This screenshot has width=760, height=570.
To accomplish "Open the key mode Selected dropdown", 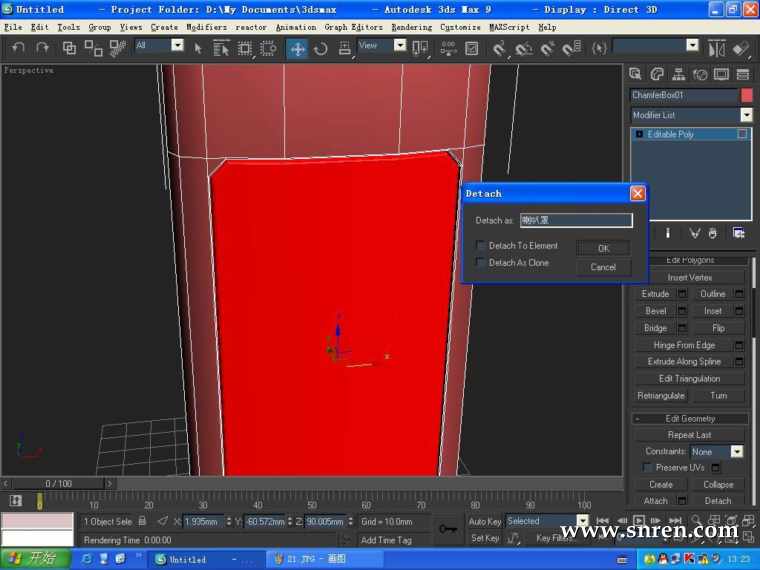I will point(583,521).
